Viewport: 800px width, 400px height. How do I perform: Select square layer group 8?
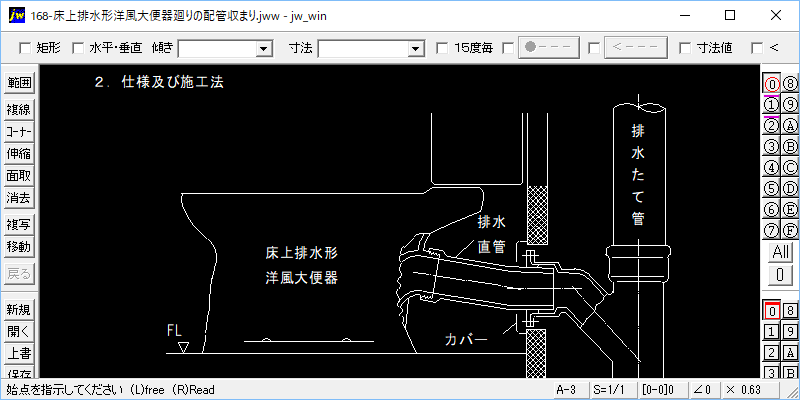(x=790, y=310)
